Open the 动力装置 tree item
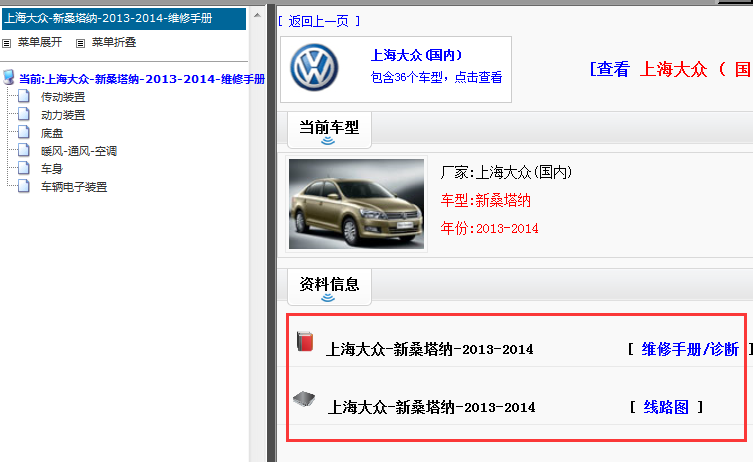Viewport: 753px width, 462px height. click(63, 115)
